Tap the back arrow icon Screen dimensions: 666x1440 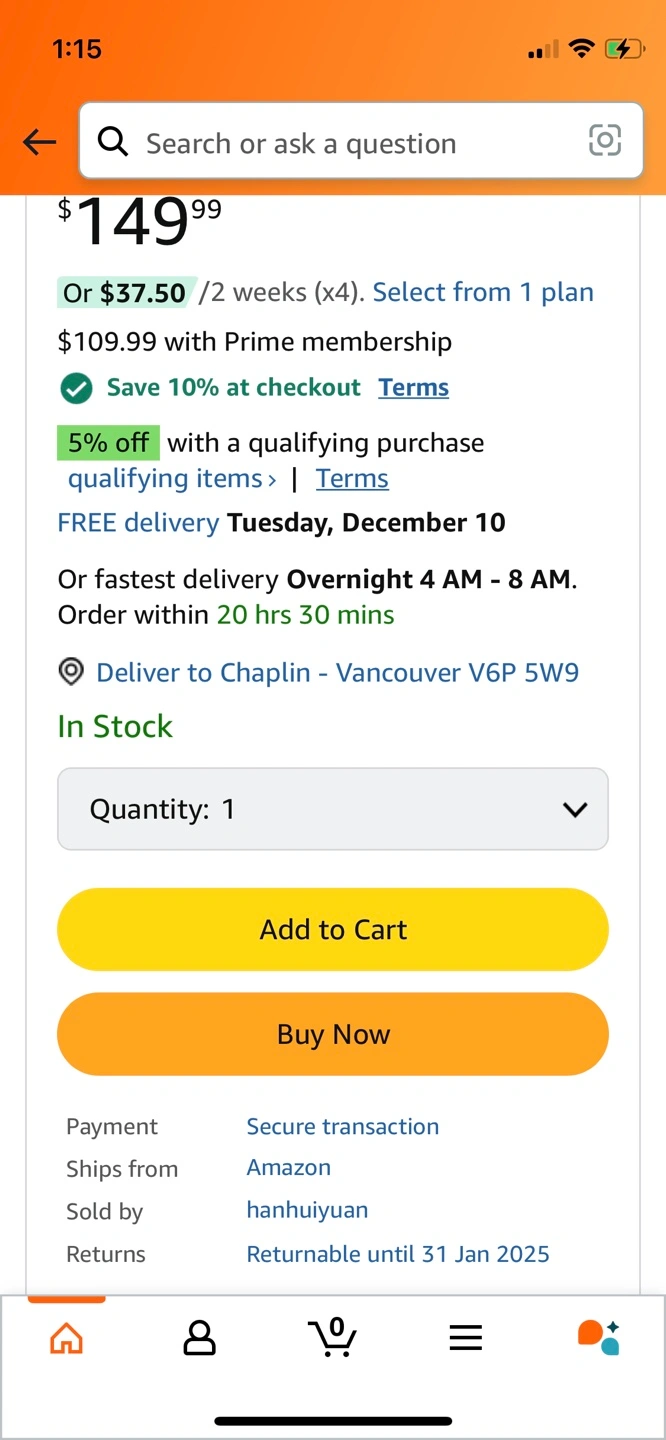pos(40,143)
